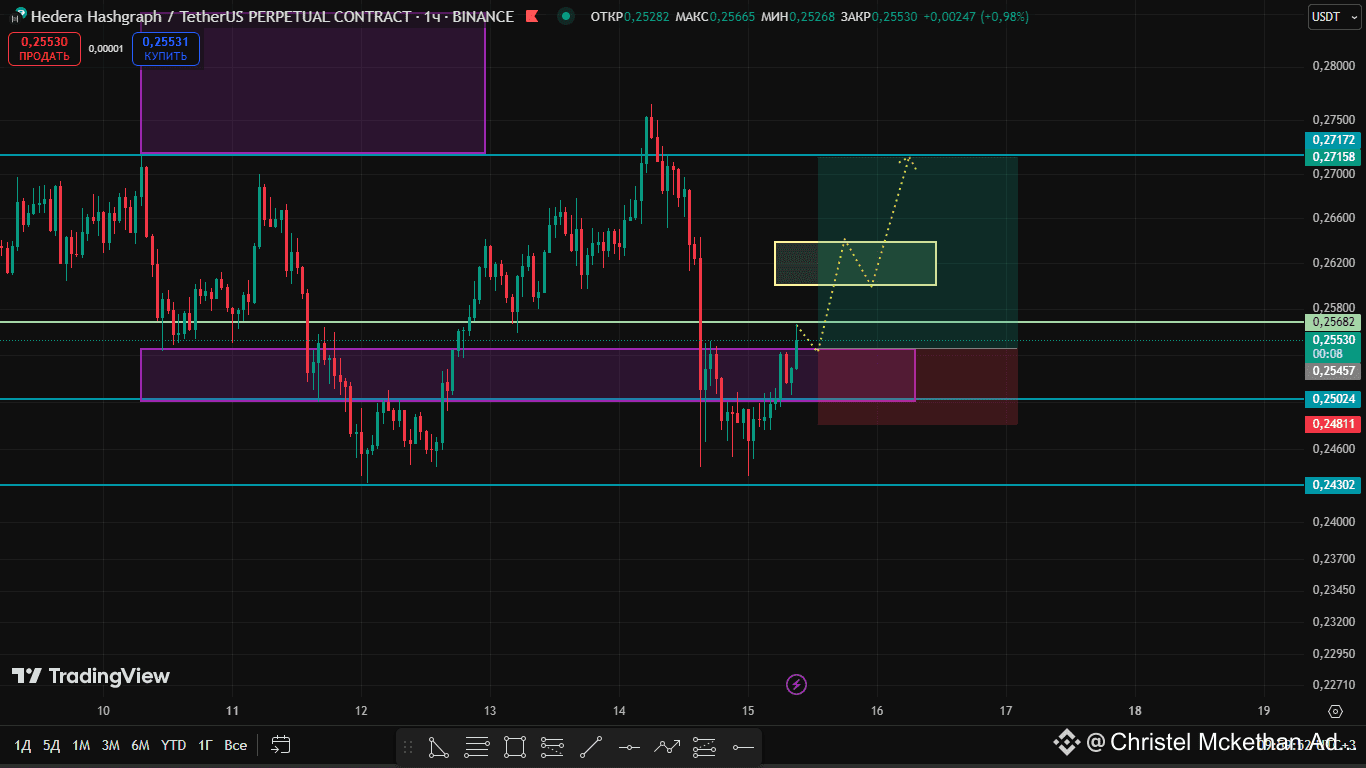1366x768 pixels.
Task: Select the path arrow drawing tool
Action: coord(667,746)
